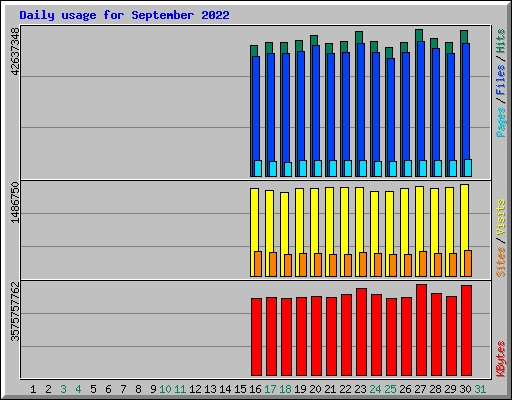Click the cyan Pages bar for day 26
Image resolution: width=512 pixels, height=400 pixels.
[x=408, y=168]
